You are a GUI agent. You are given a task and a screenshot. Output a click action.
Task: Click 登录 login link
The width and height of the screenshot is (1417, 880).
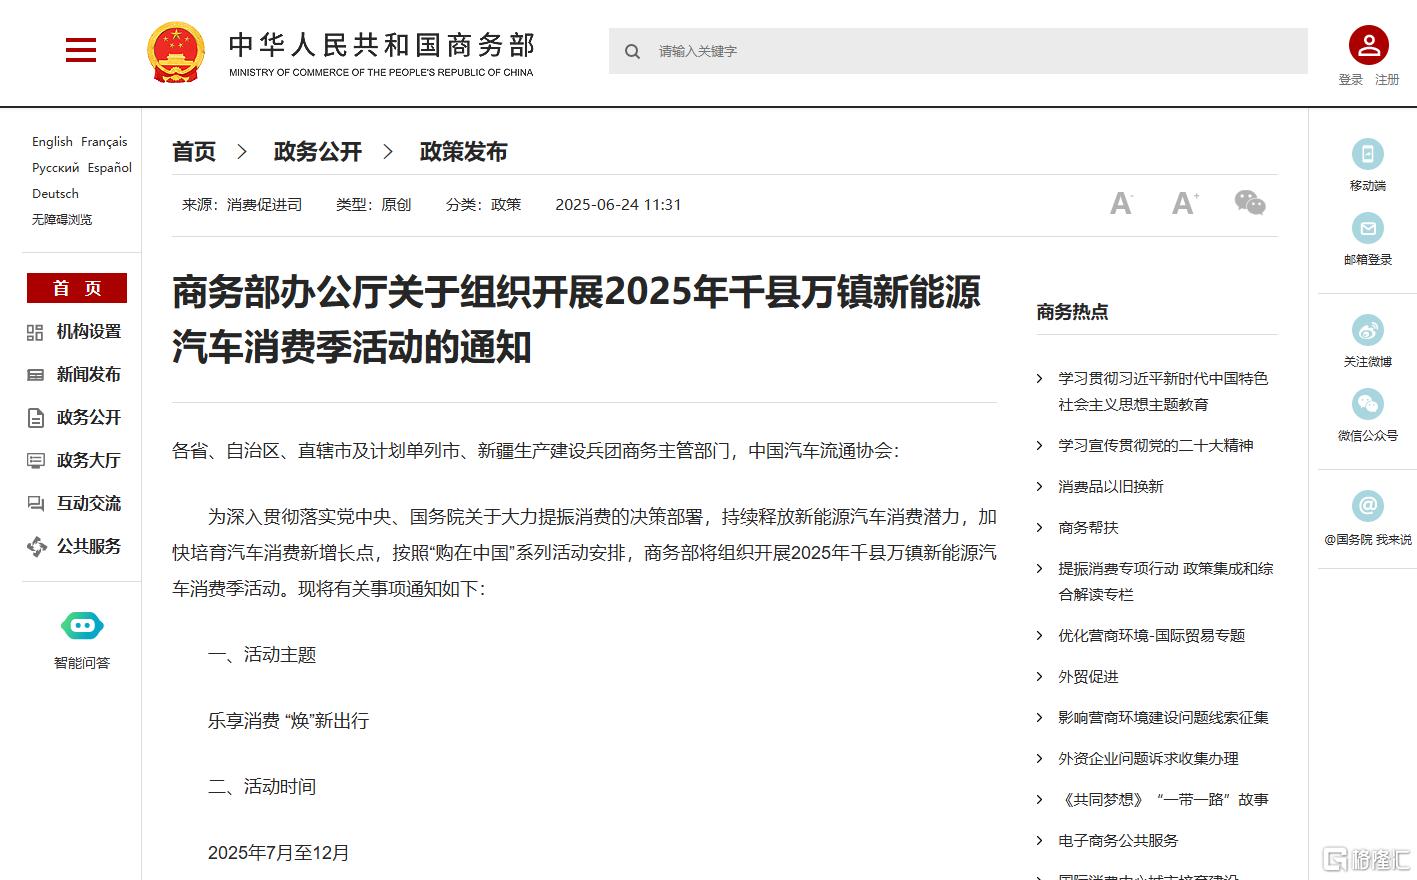[x=1350, y=80]
